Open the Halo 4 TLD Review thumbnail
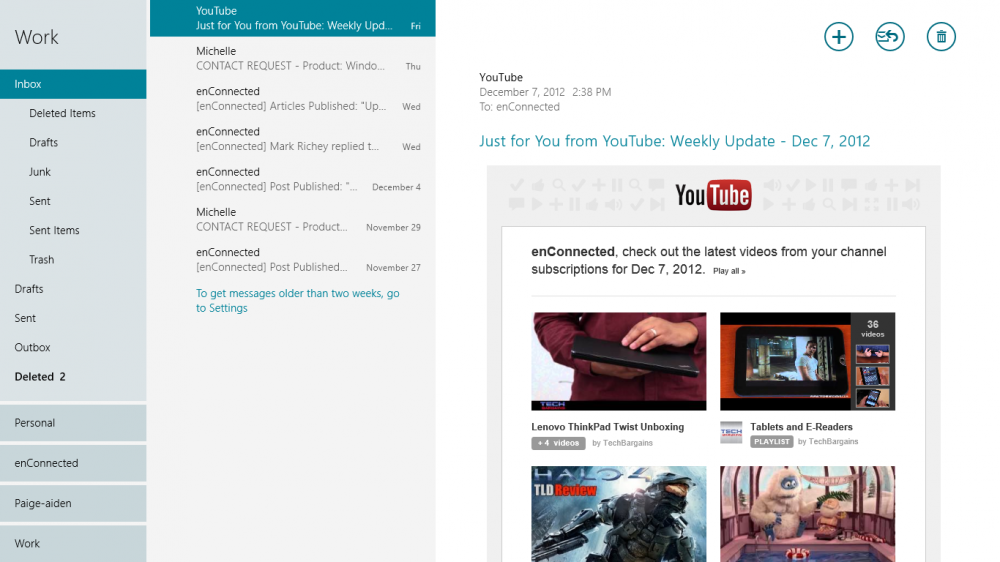Viewport: 1000px width, 562px height. coord(619,514)
